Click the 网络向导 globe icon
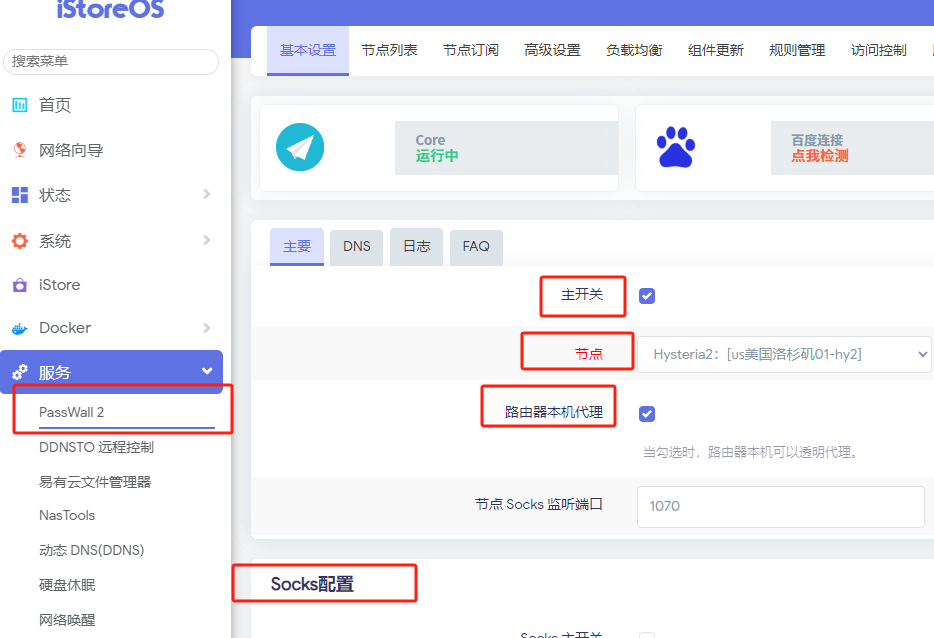This screenshot has height=638, width=934. point(19,150)
